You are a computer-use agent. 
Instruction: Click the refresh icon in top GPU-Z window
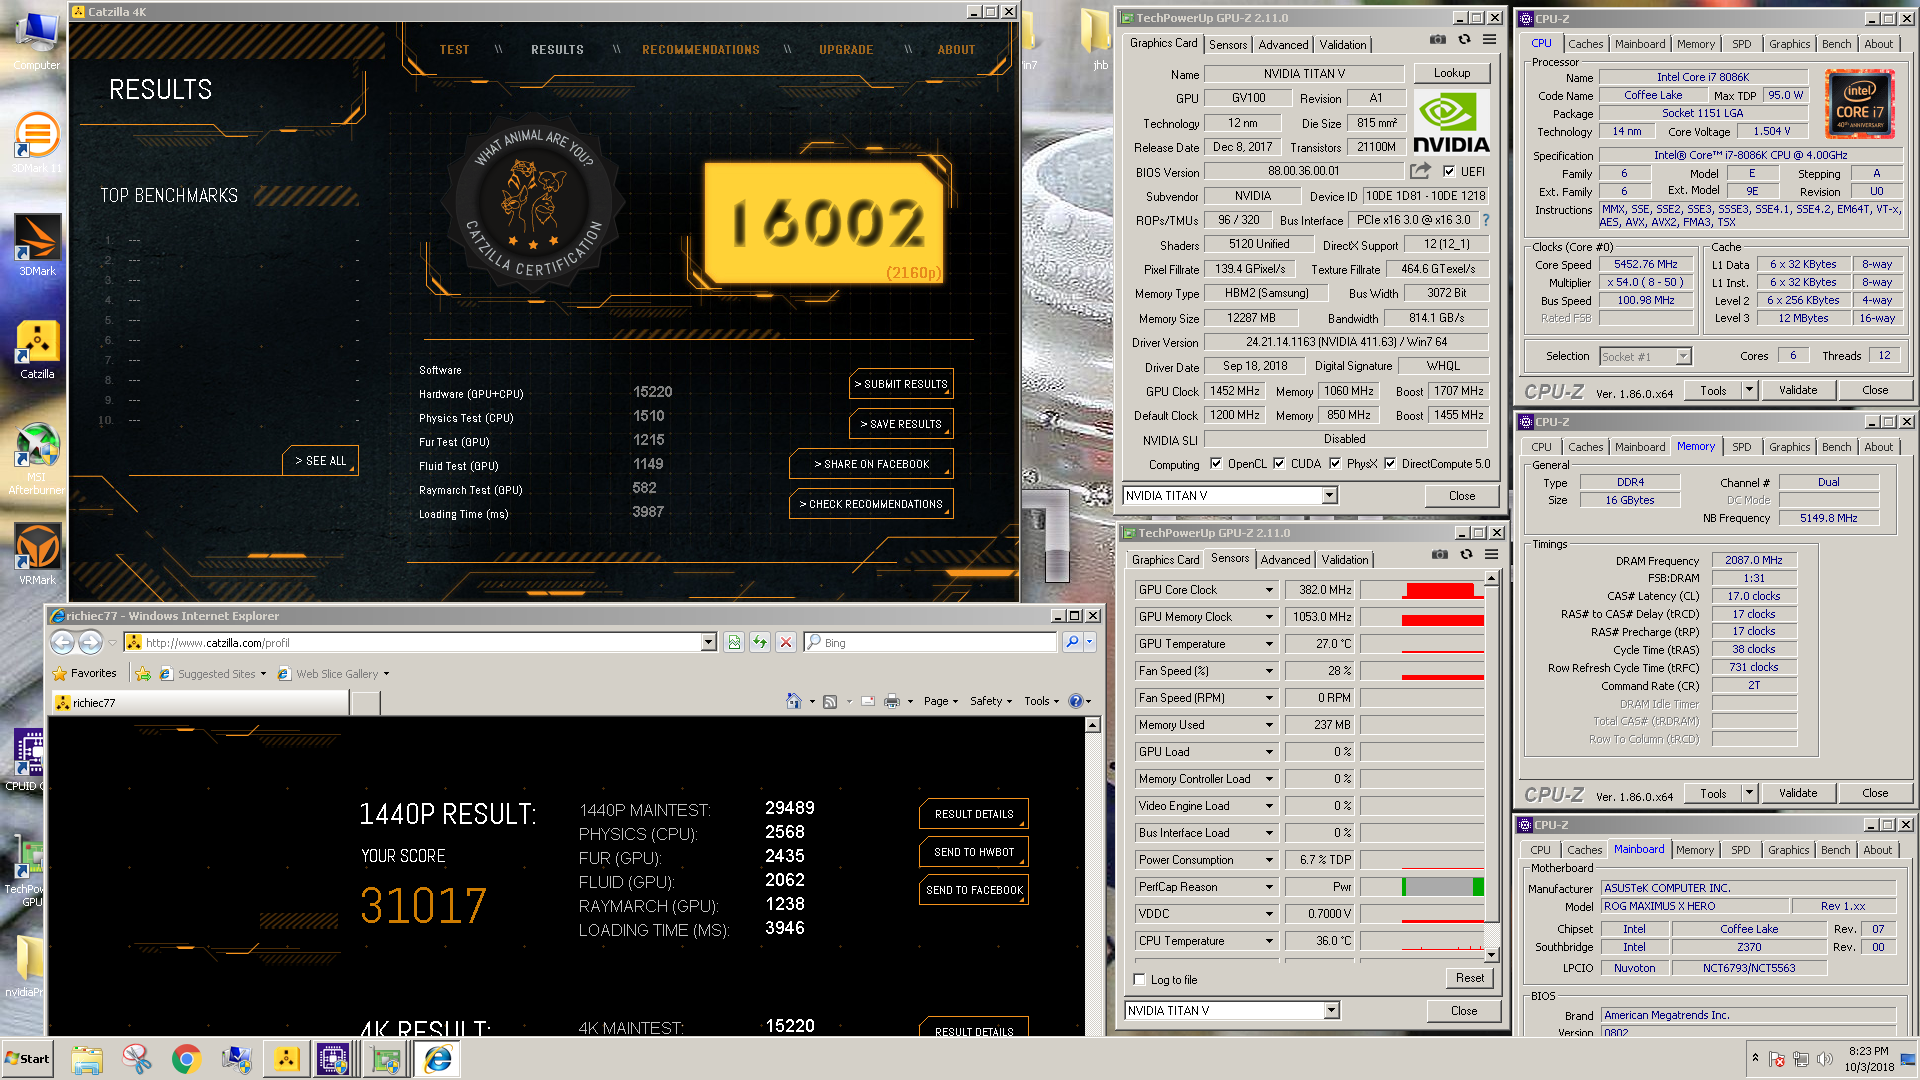point(1464,40)
